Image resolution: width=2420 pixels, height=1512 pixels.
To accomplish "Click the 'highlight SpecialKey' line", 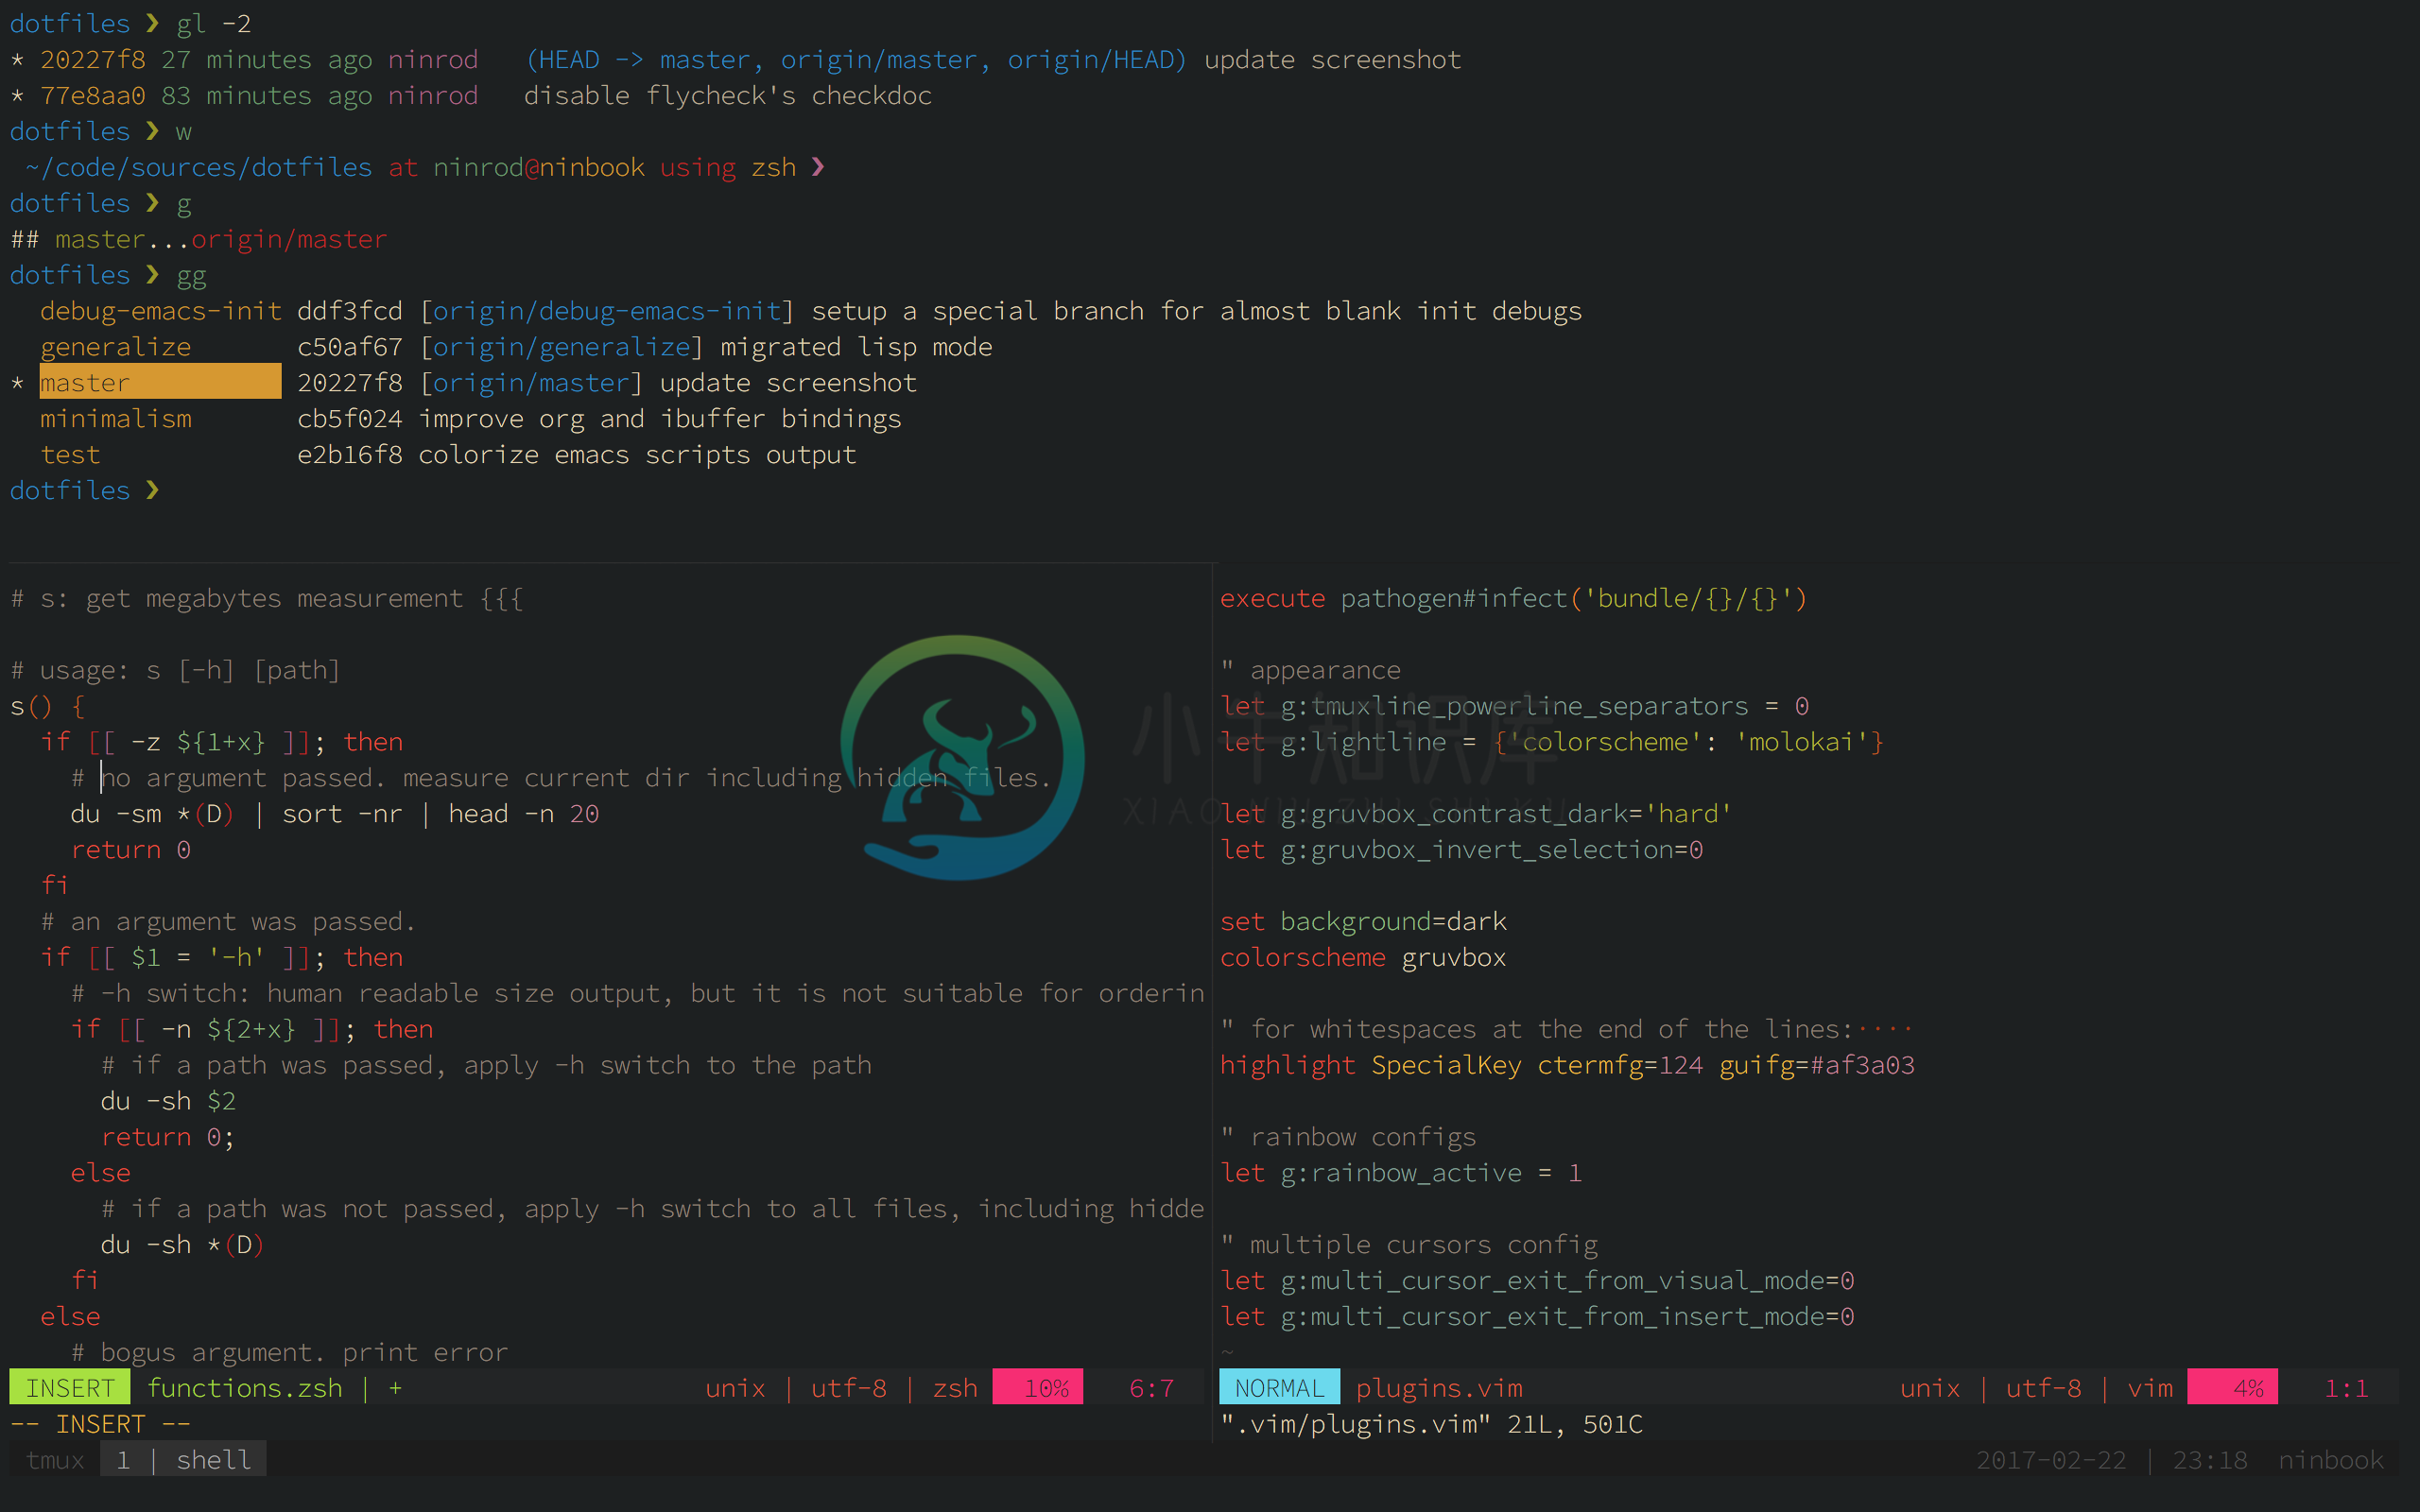I will 1567,1066.
